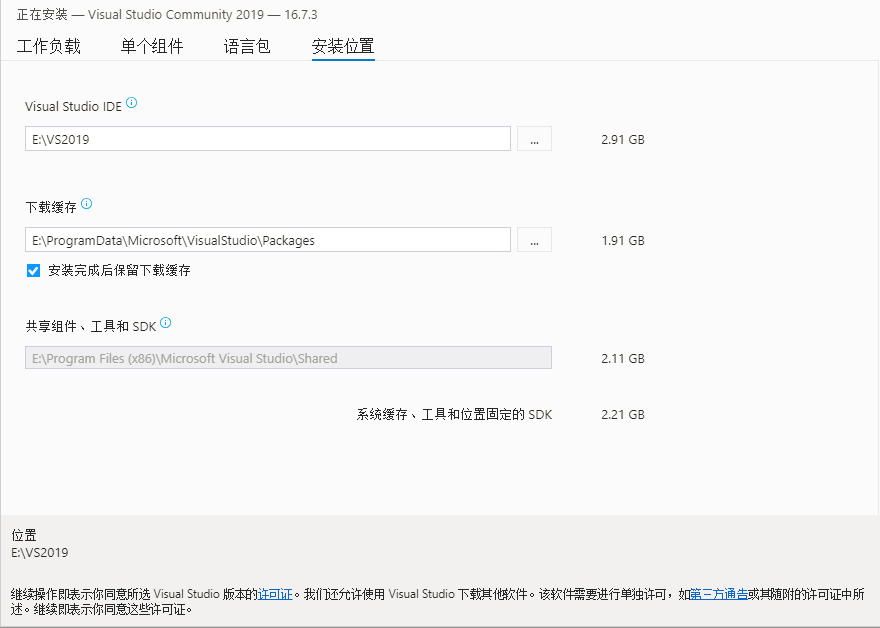This screenshot has height=628, width=880.
Task: Click the 2.11 GB shared components size
Action: pos(623,358)
